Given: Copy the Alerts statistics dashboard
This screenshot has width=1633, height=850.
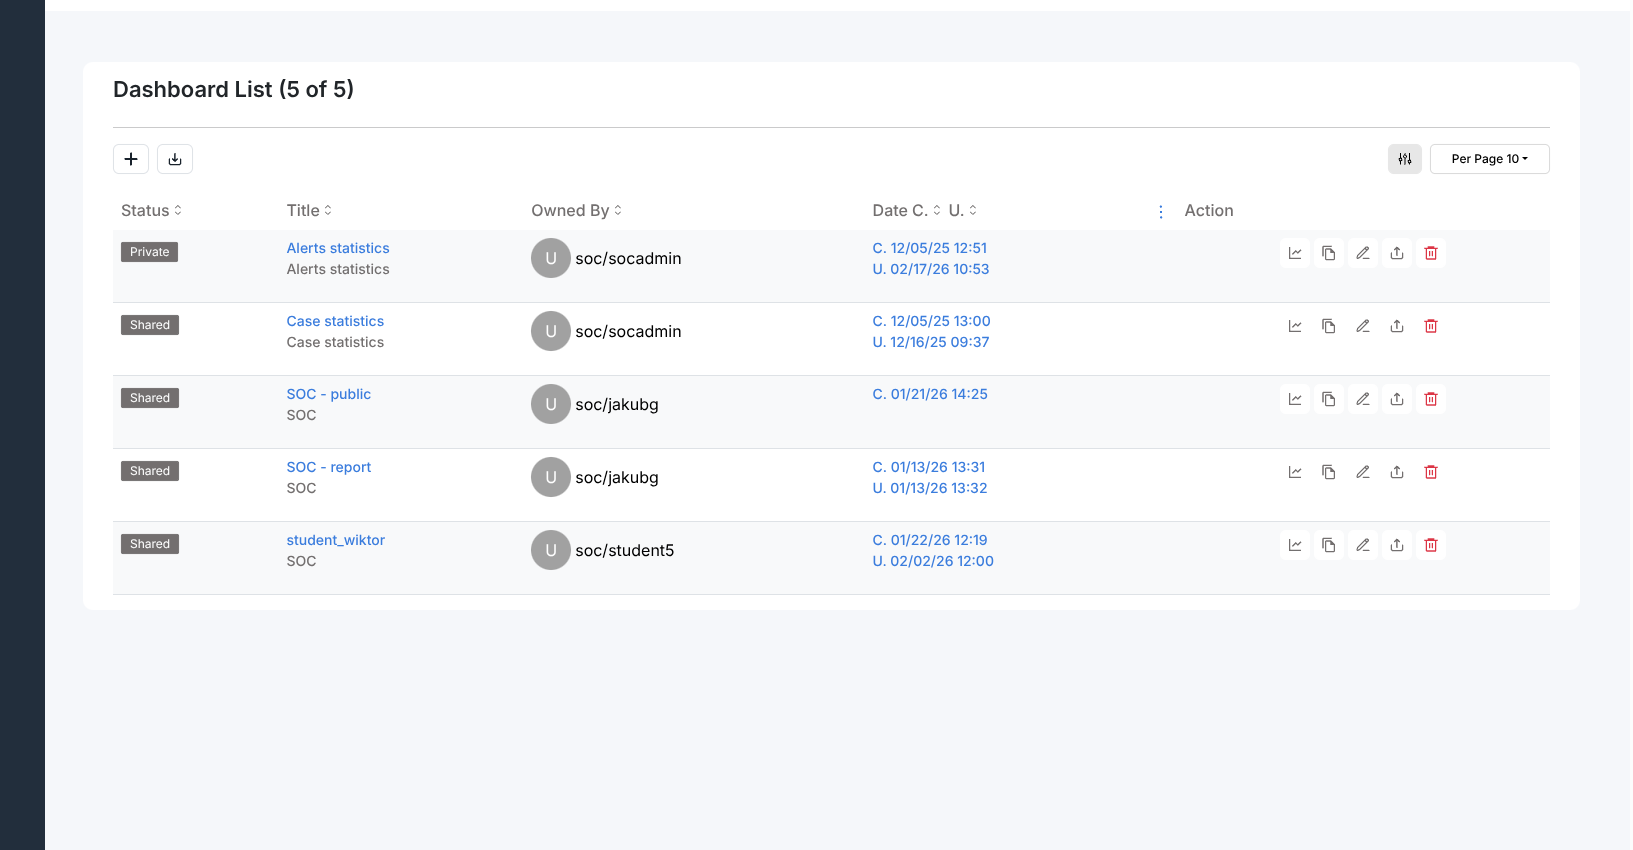Looking at the screenshot, I should pos(1329,253).
